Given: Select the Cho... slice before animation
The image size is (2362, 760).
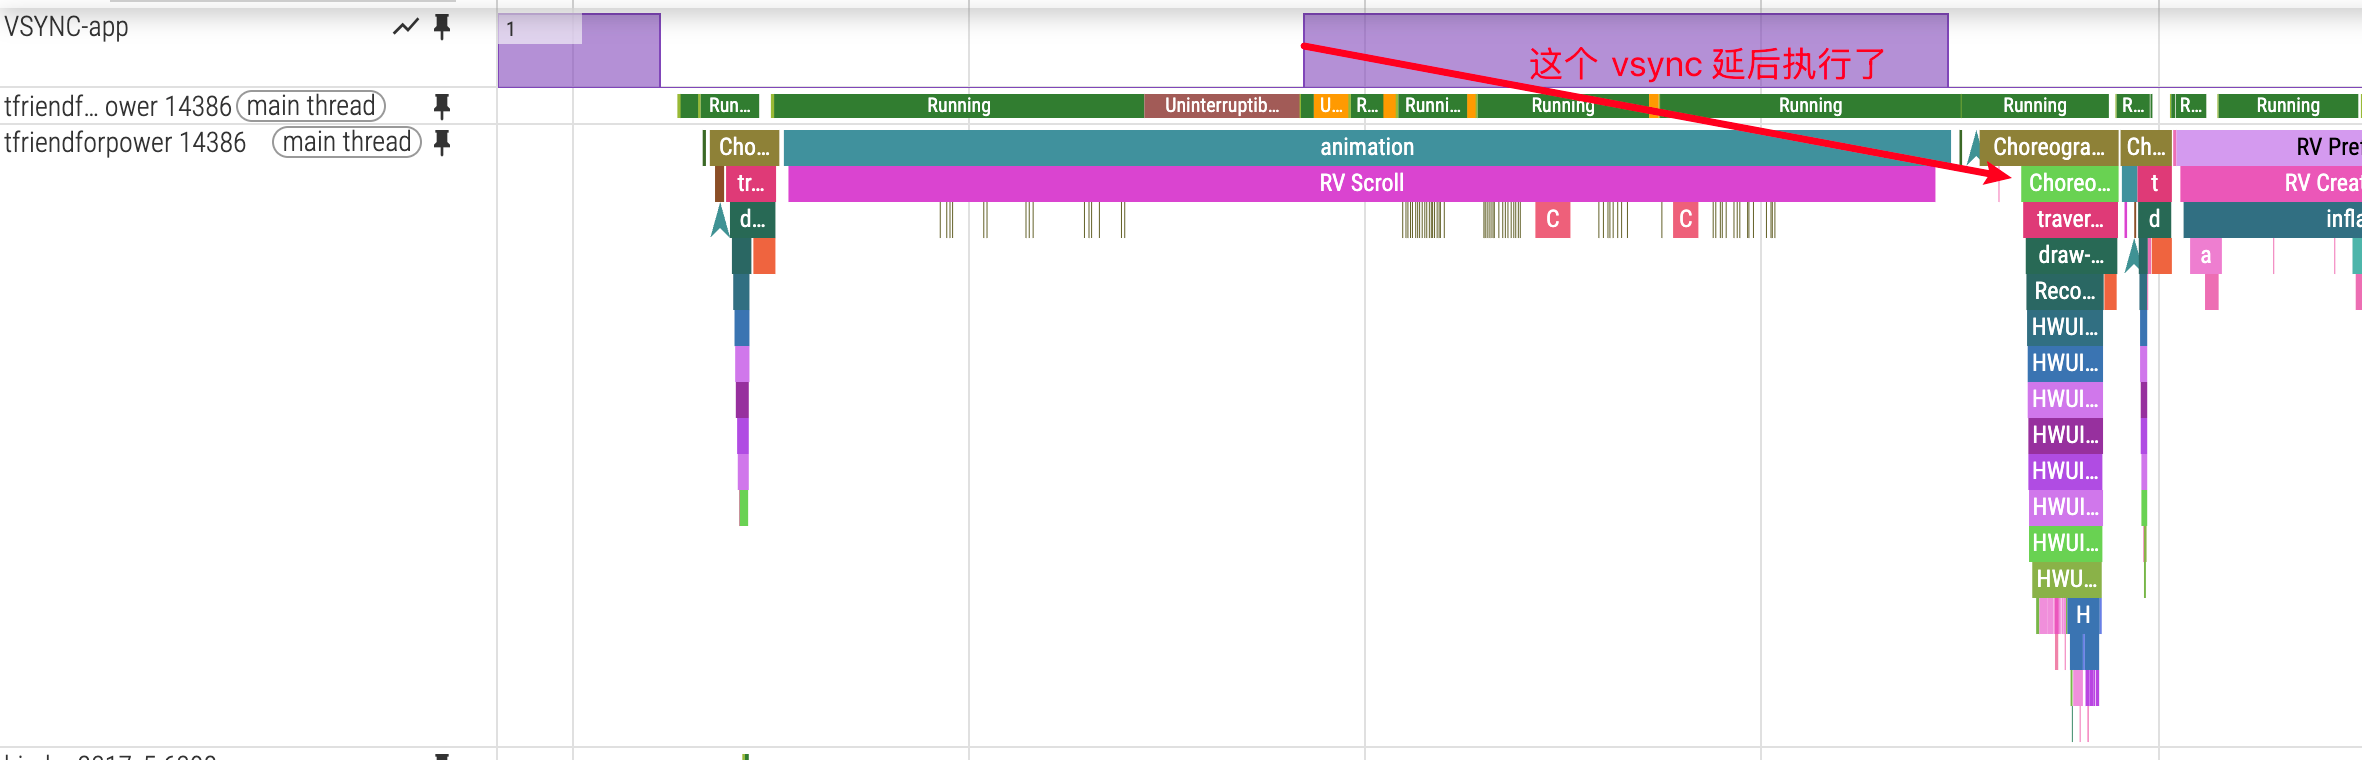Looking at the screenshot, I should (744, 147).
